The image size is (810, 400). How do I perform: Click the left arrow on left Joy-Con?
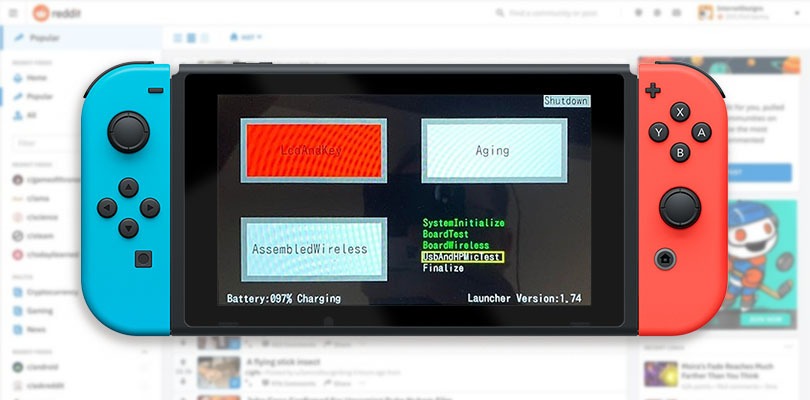click(x=107, y=208)
